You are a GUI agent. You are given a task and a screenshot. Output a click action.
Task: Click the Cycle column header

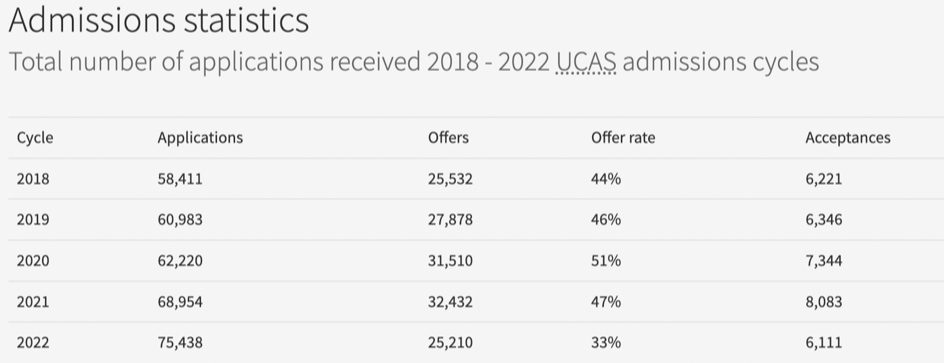coord(35,138)
